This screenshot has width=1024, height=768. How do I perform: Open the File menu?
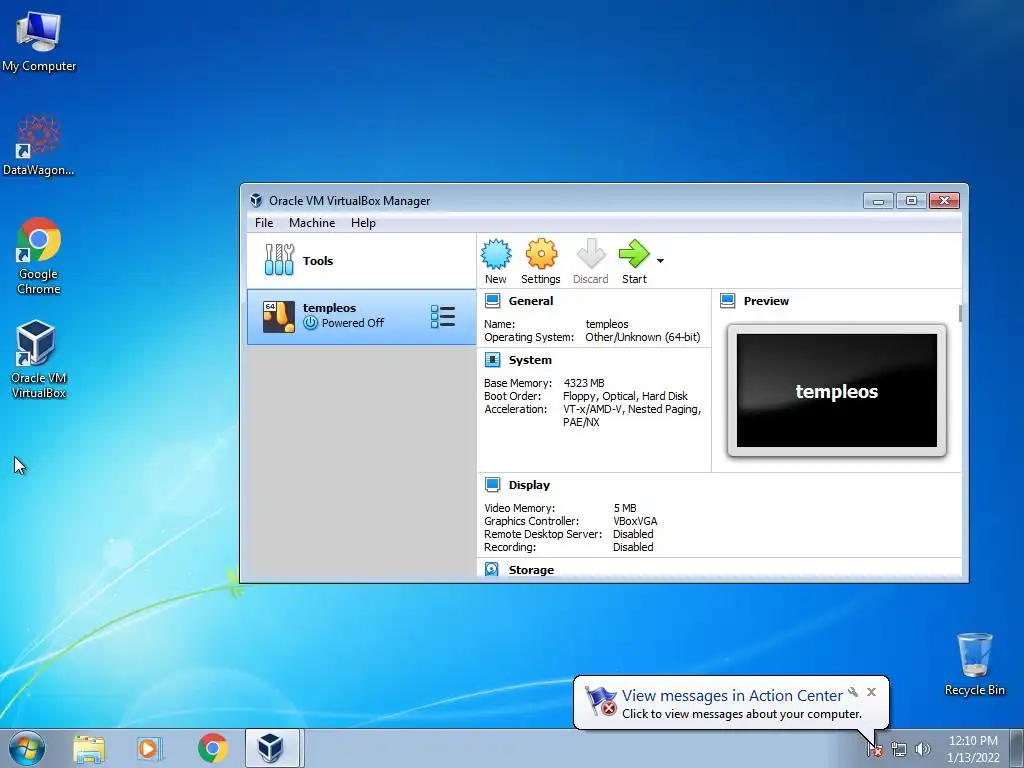pyautogui.click(x=264, y=223)
